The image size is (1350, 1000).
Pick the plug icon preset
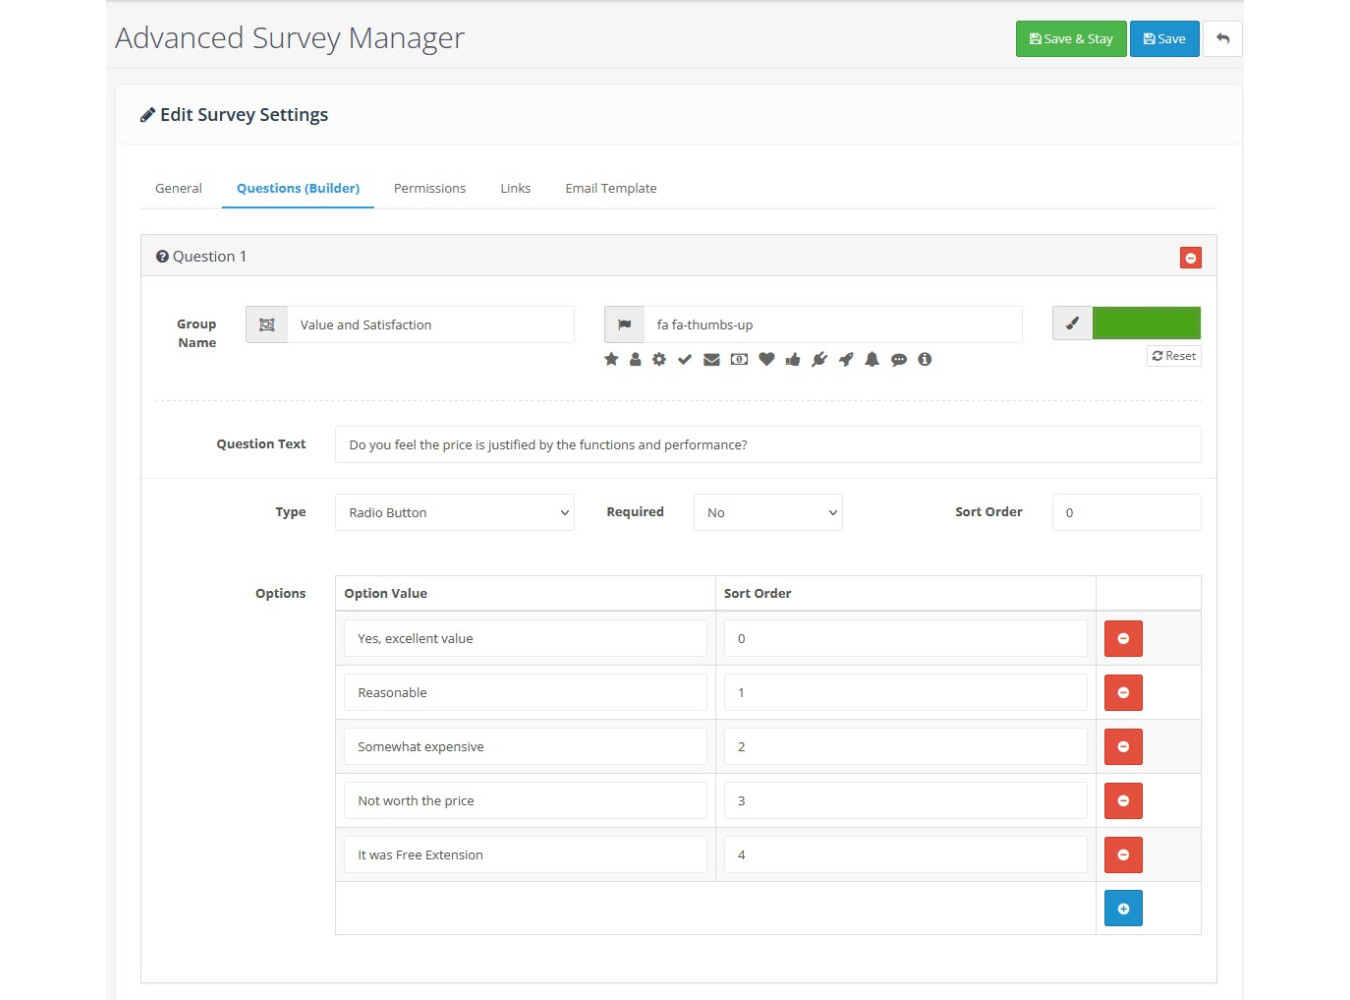(819, 359)
